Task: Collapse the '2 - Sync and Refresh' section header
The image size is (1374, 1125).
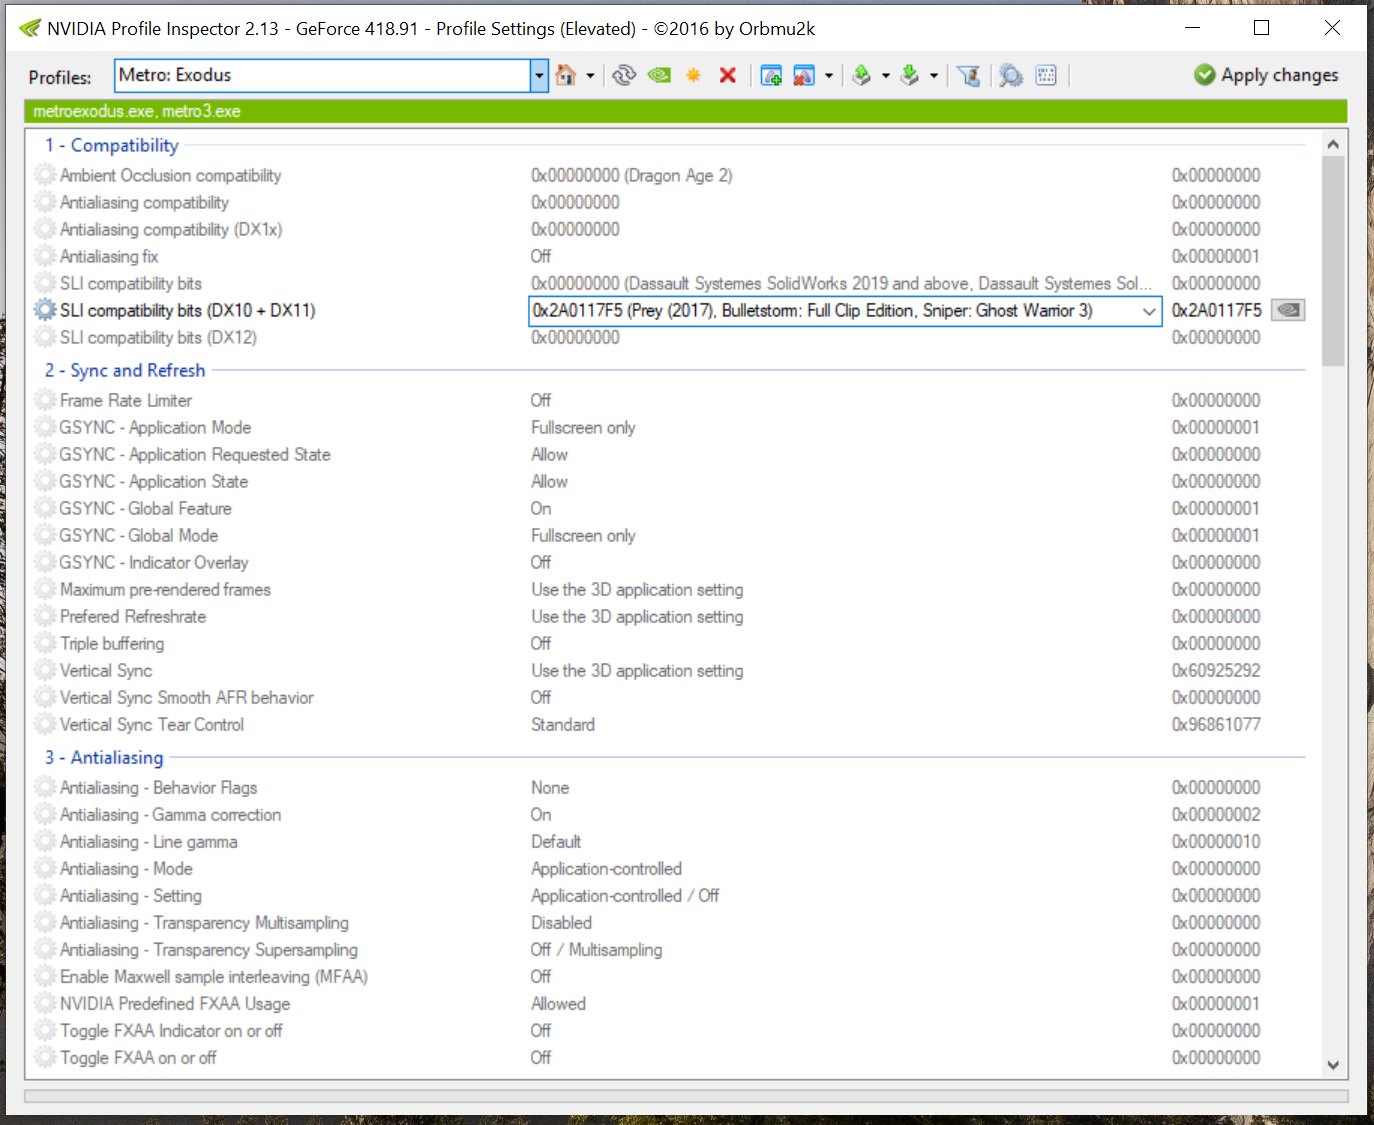Action: pos(125,370)
